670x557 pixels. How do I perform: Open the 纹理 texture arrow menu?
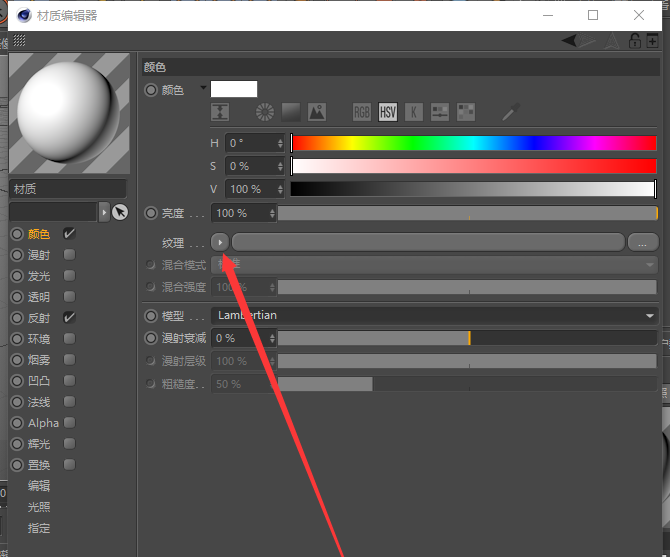pyautogui.click(x=220, y=242)
